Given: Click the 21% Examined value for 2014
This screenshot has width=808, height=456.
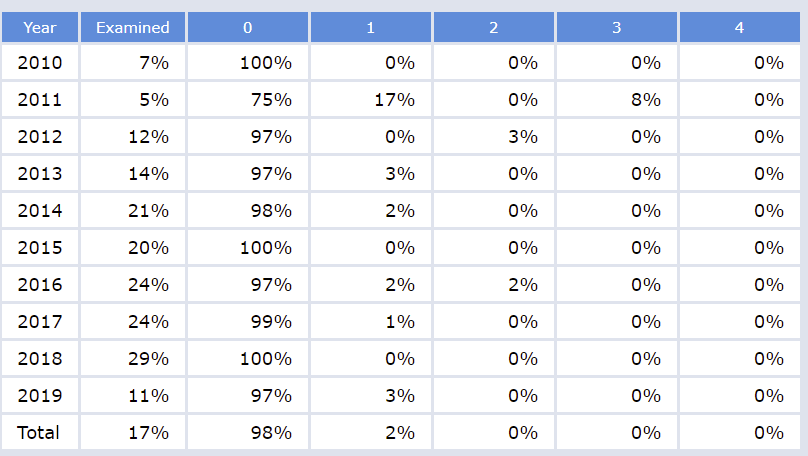Looking at the screenshot, I should tap(148, 211).
